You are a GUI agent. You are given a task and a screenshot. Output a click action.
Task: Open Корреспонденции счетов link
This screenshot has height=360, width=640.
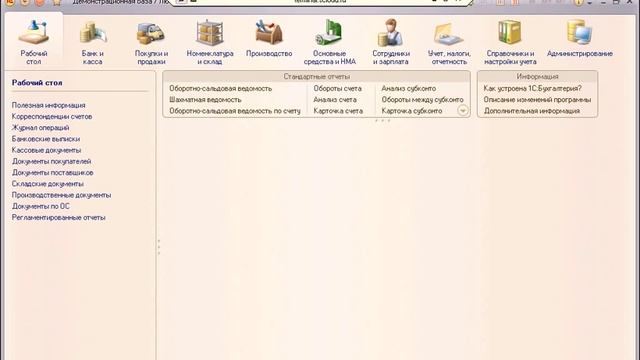click(x=52, y=116)
